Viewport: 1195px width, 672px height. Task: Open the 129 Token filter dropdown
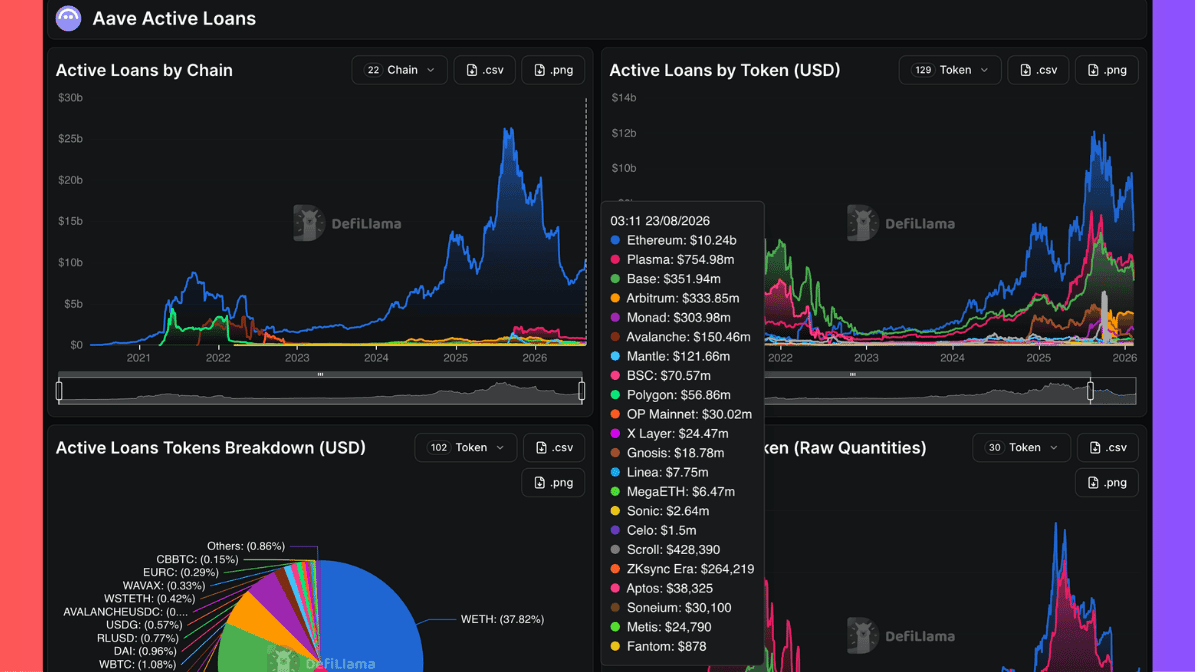click(950, 70)
